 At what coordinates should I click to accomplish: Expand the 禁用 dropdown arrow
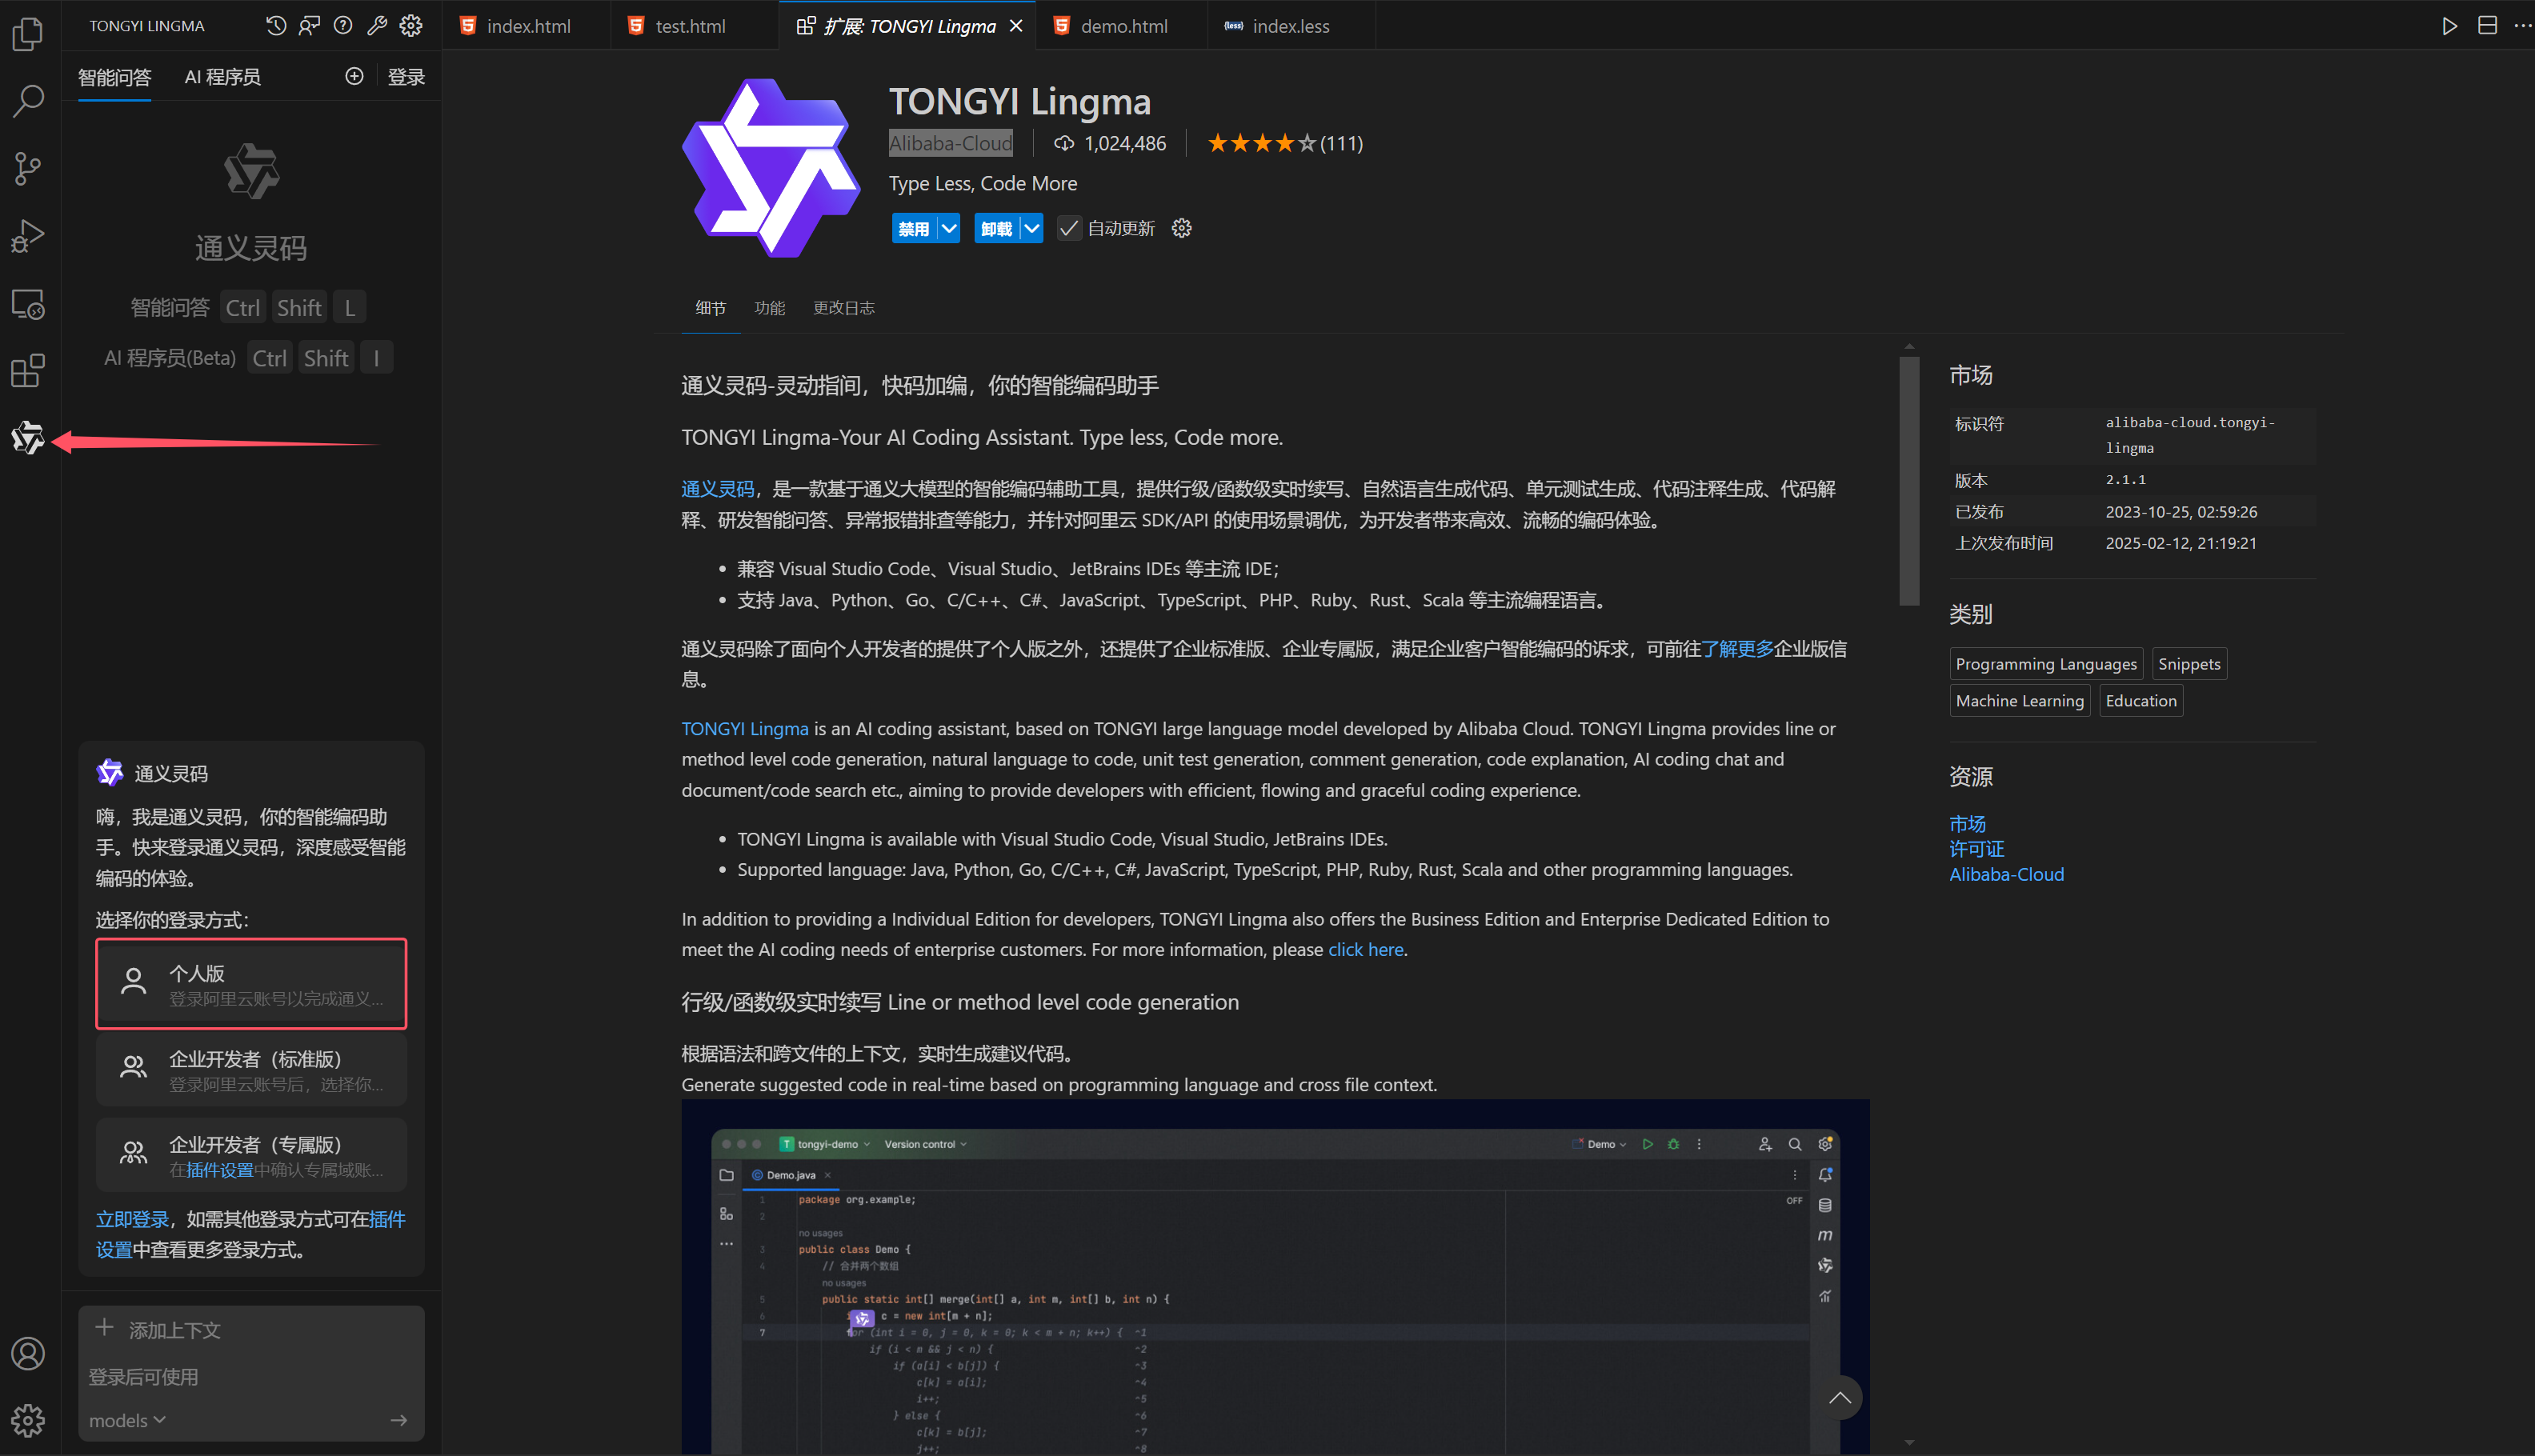[949, 228]
